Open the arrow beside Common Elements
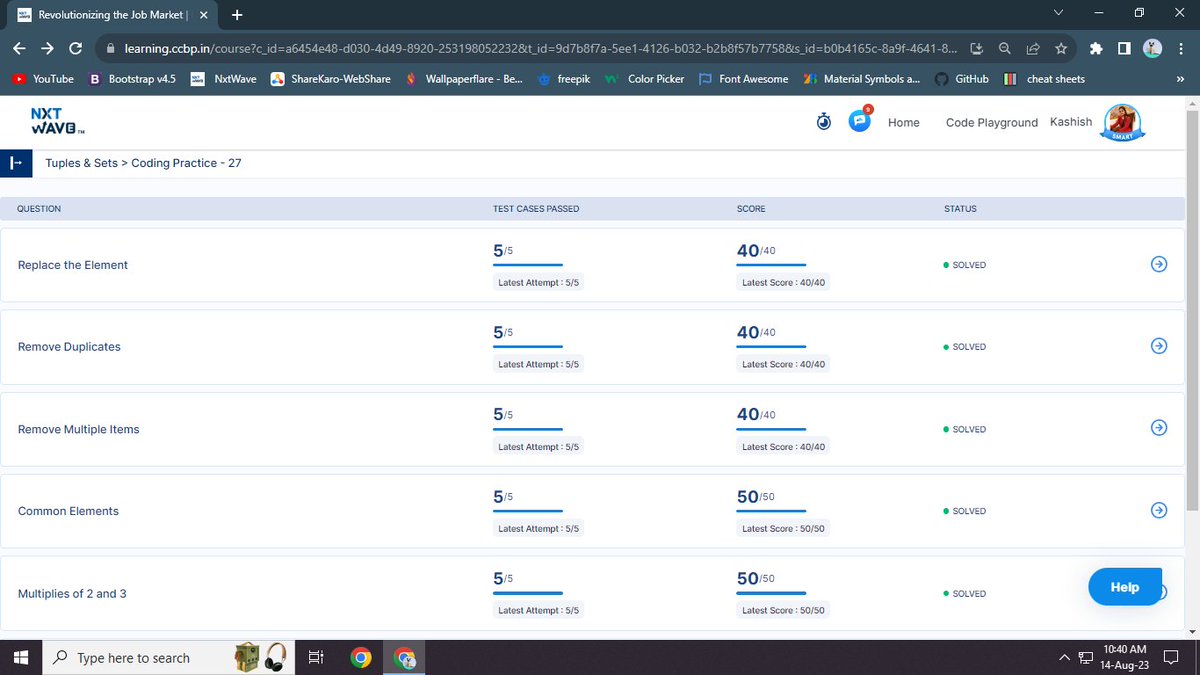This screenshot has width=1200, height=675. pos(1159,510)
